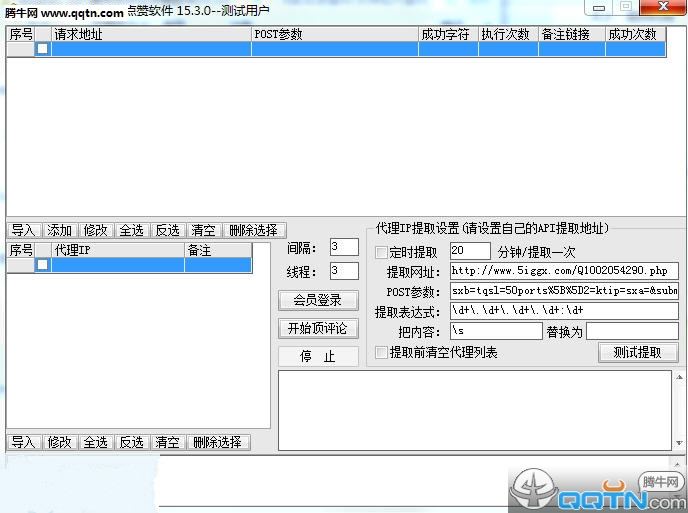Click the 提取网址 URL field

click(x=564, y=271)
